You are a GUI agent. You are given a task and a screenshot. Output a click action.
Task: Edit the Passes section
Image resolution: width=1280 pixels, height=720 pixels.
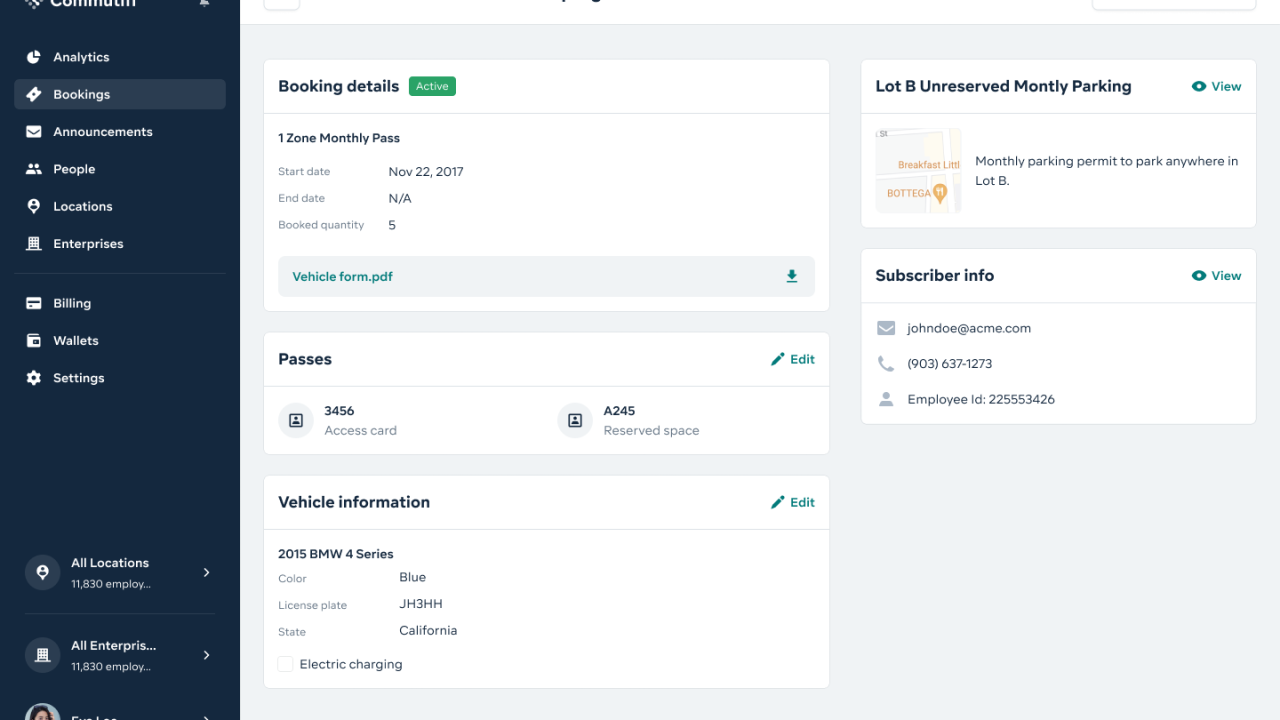[793, 359]
